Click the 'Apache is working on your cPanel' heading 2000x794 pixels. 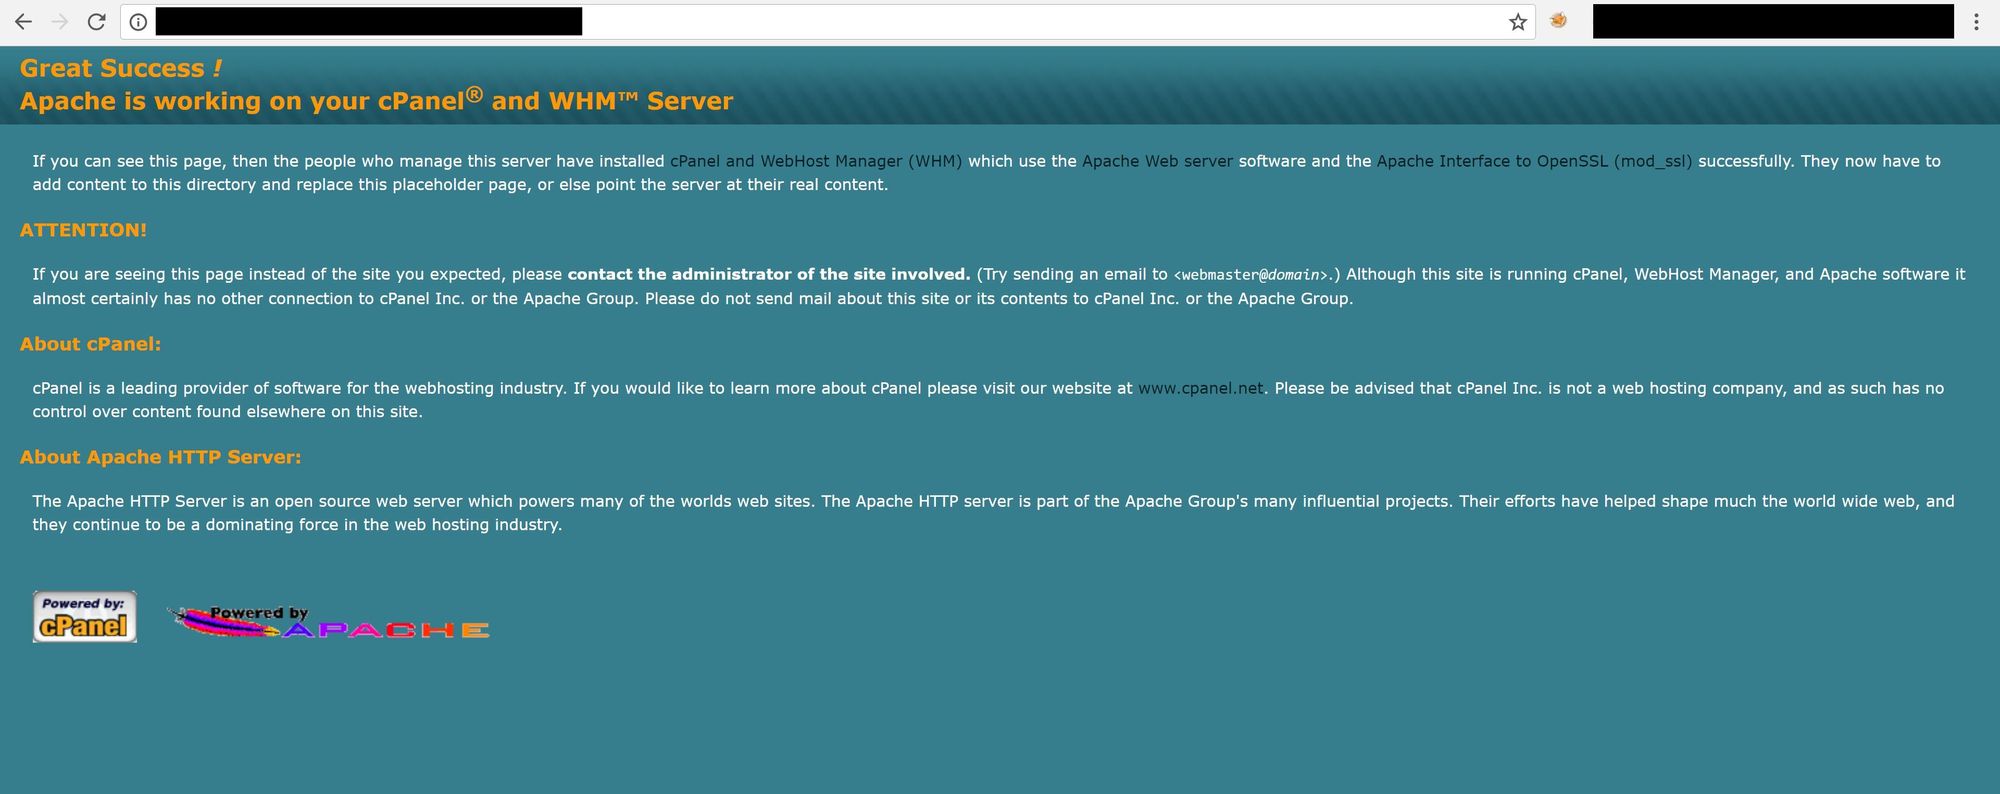click(376, 100)
